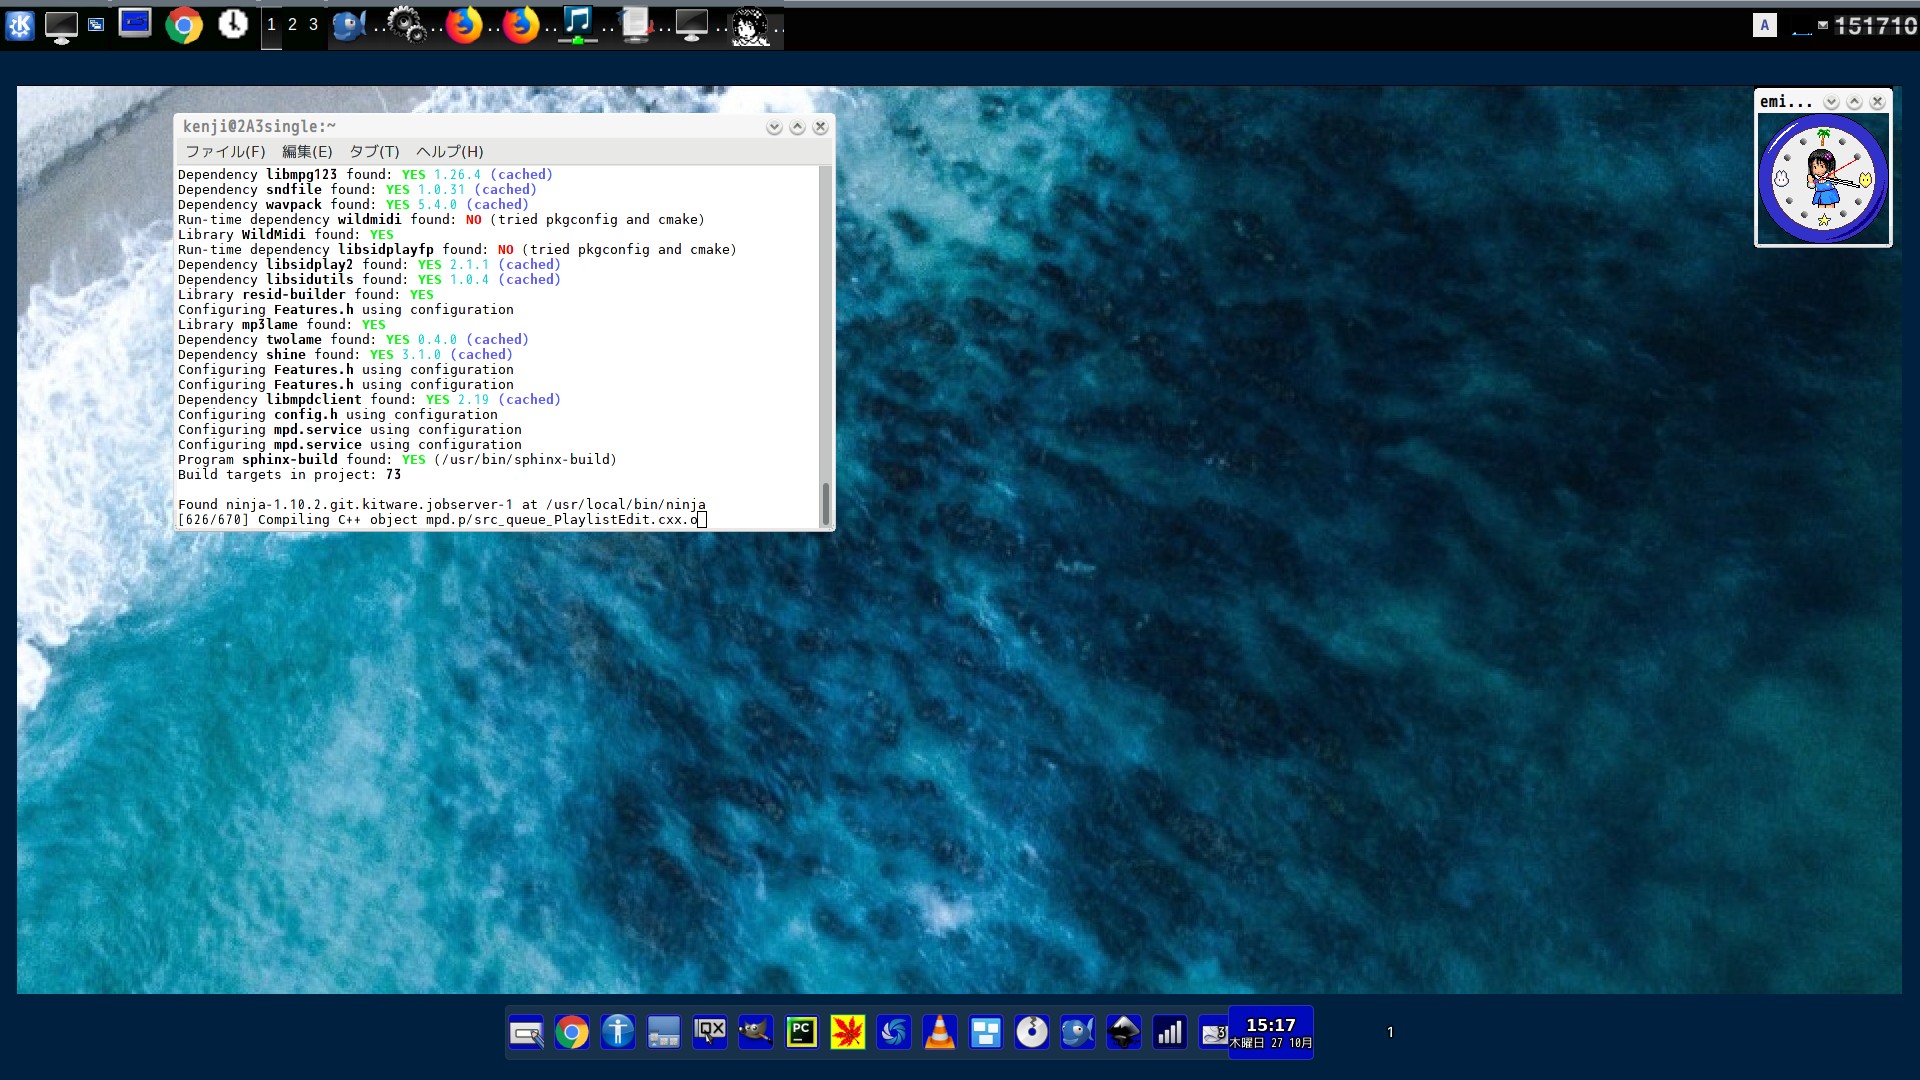
Task: Open the music player with green connection indicator
Action: tap(578, 25)
